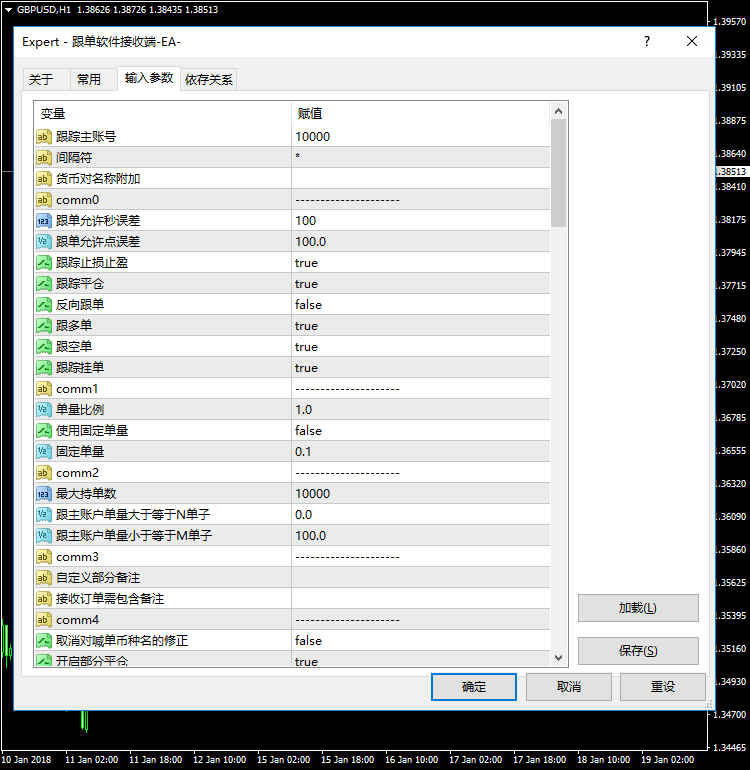The image size is (750, 770).
Task: Click the boolean icon beside 反向跟单
Action: [x=44, y=305]
